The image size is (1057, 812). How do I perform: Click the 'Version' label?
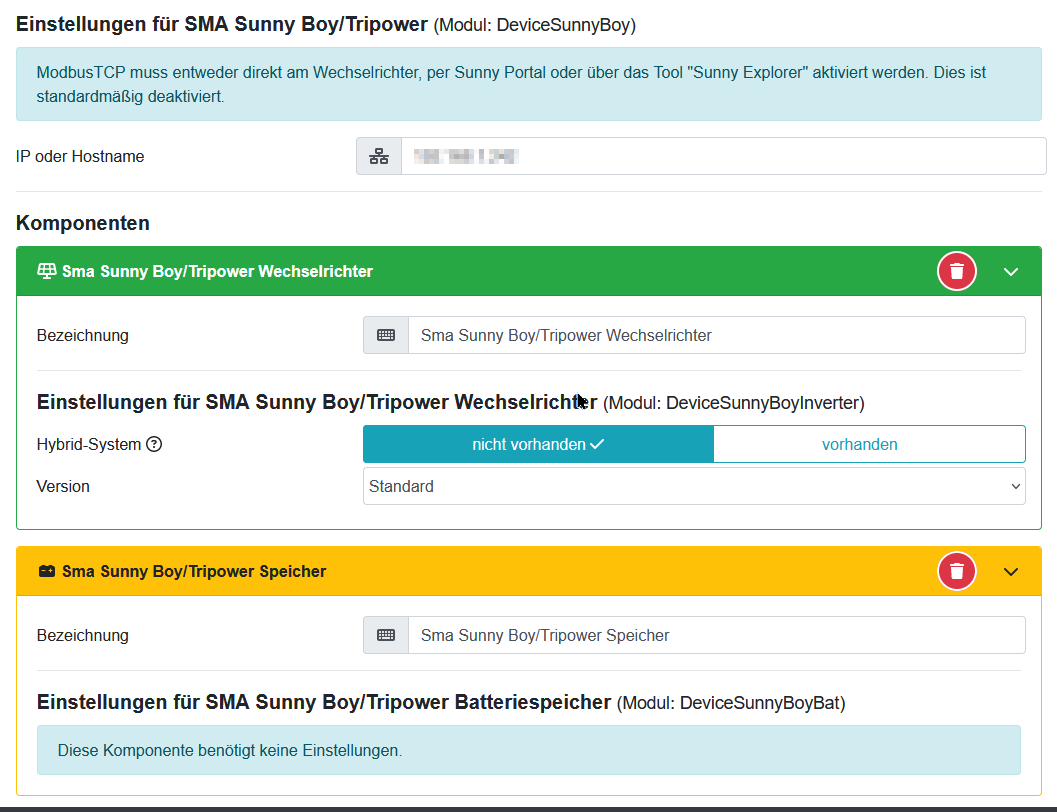click(63, 487)
